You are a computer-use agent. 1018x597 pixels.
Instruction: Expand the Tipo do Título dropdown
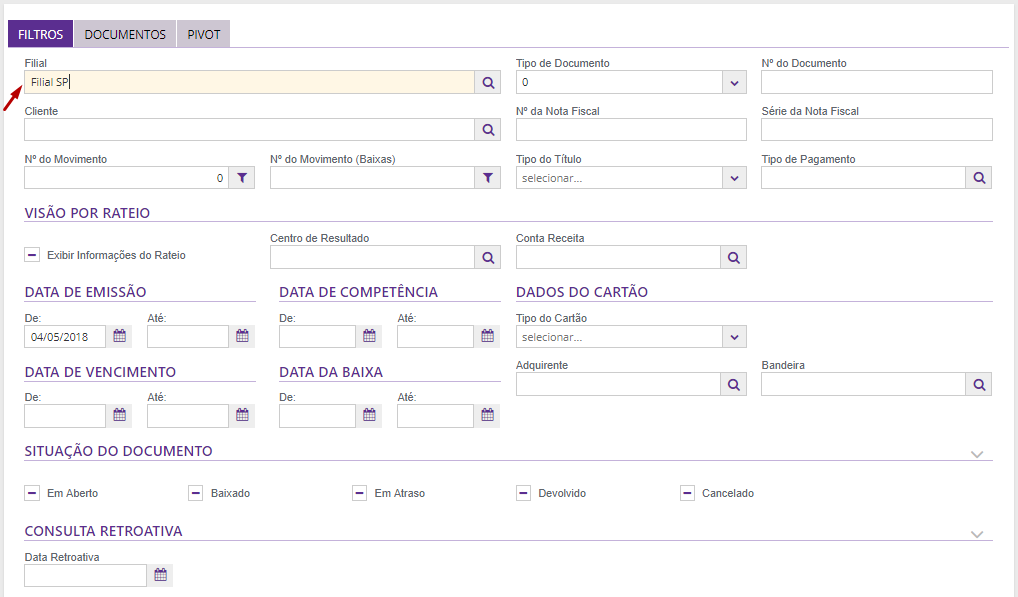click(x=734, y=178)
